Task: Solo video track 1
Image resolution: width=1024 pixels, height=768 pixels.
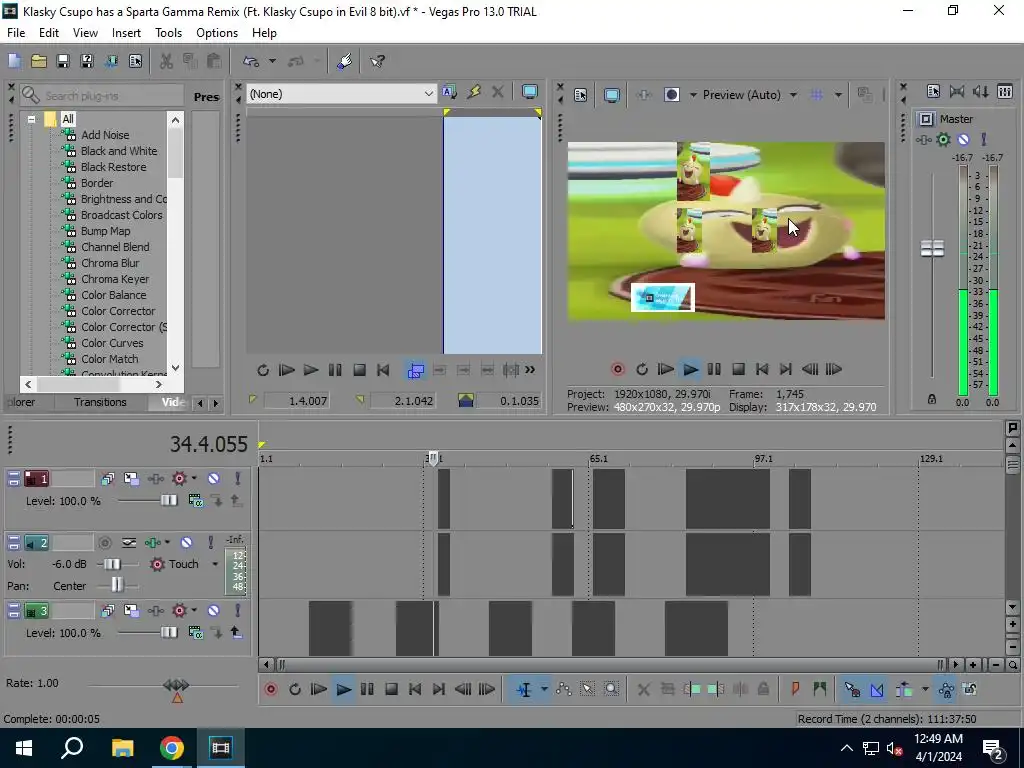Action: click(x=238, y=479)
